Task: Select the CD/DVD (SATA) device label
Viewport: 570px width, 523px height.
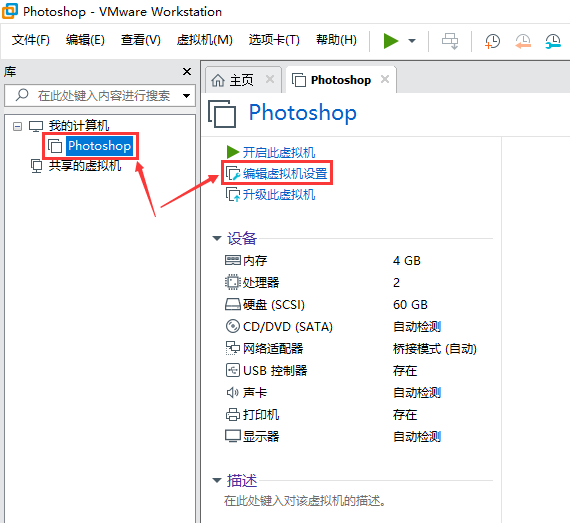Action: [288, 327]
